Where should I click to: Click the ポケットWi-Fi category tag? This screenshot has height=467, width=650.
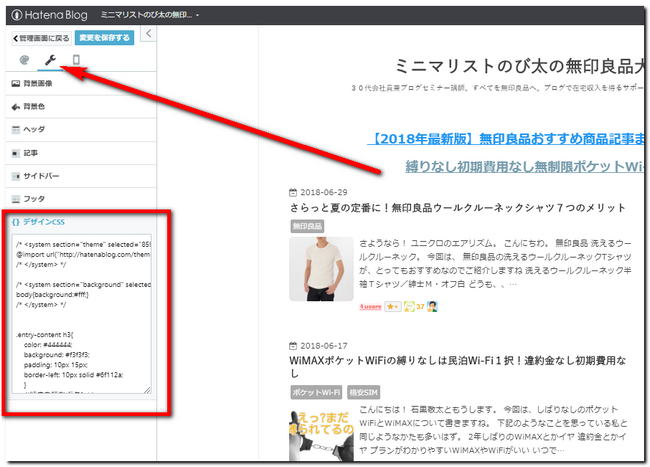coord(316,392)
